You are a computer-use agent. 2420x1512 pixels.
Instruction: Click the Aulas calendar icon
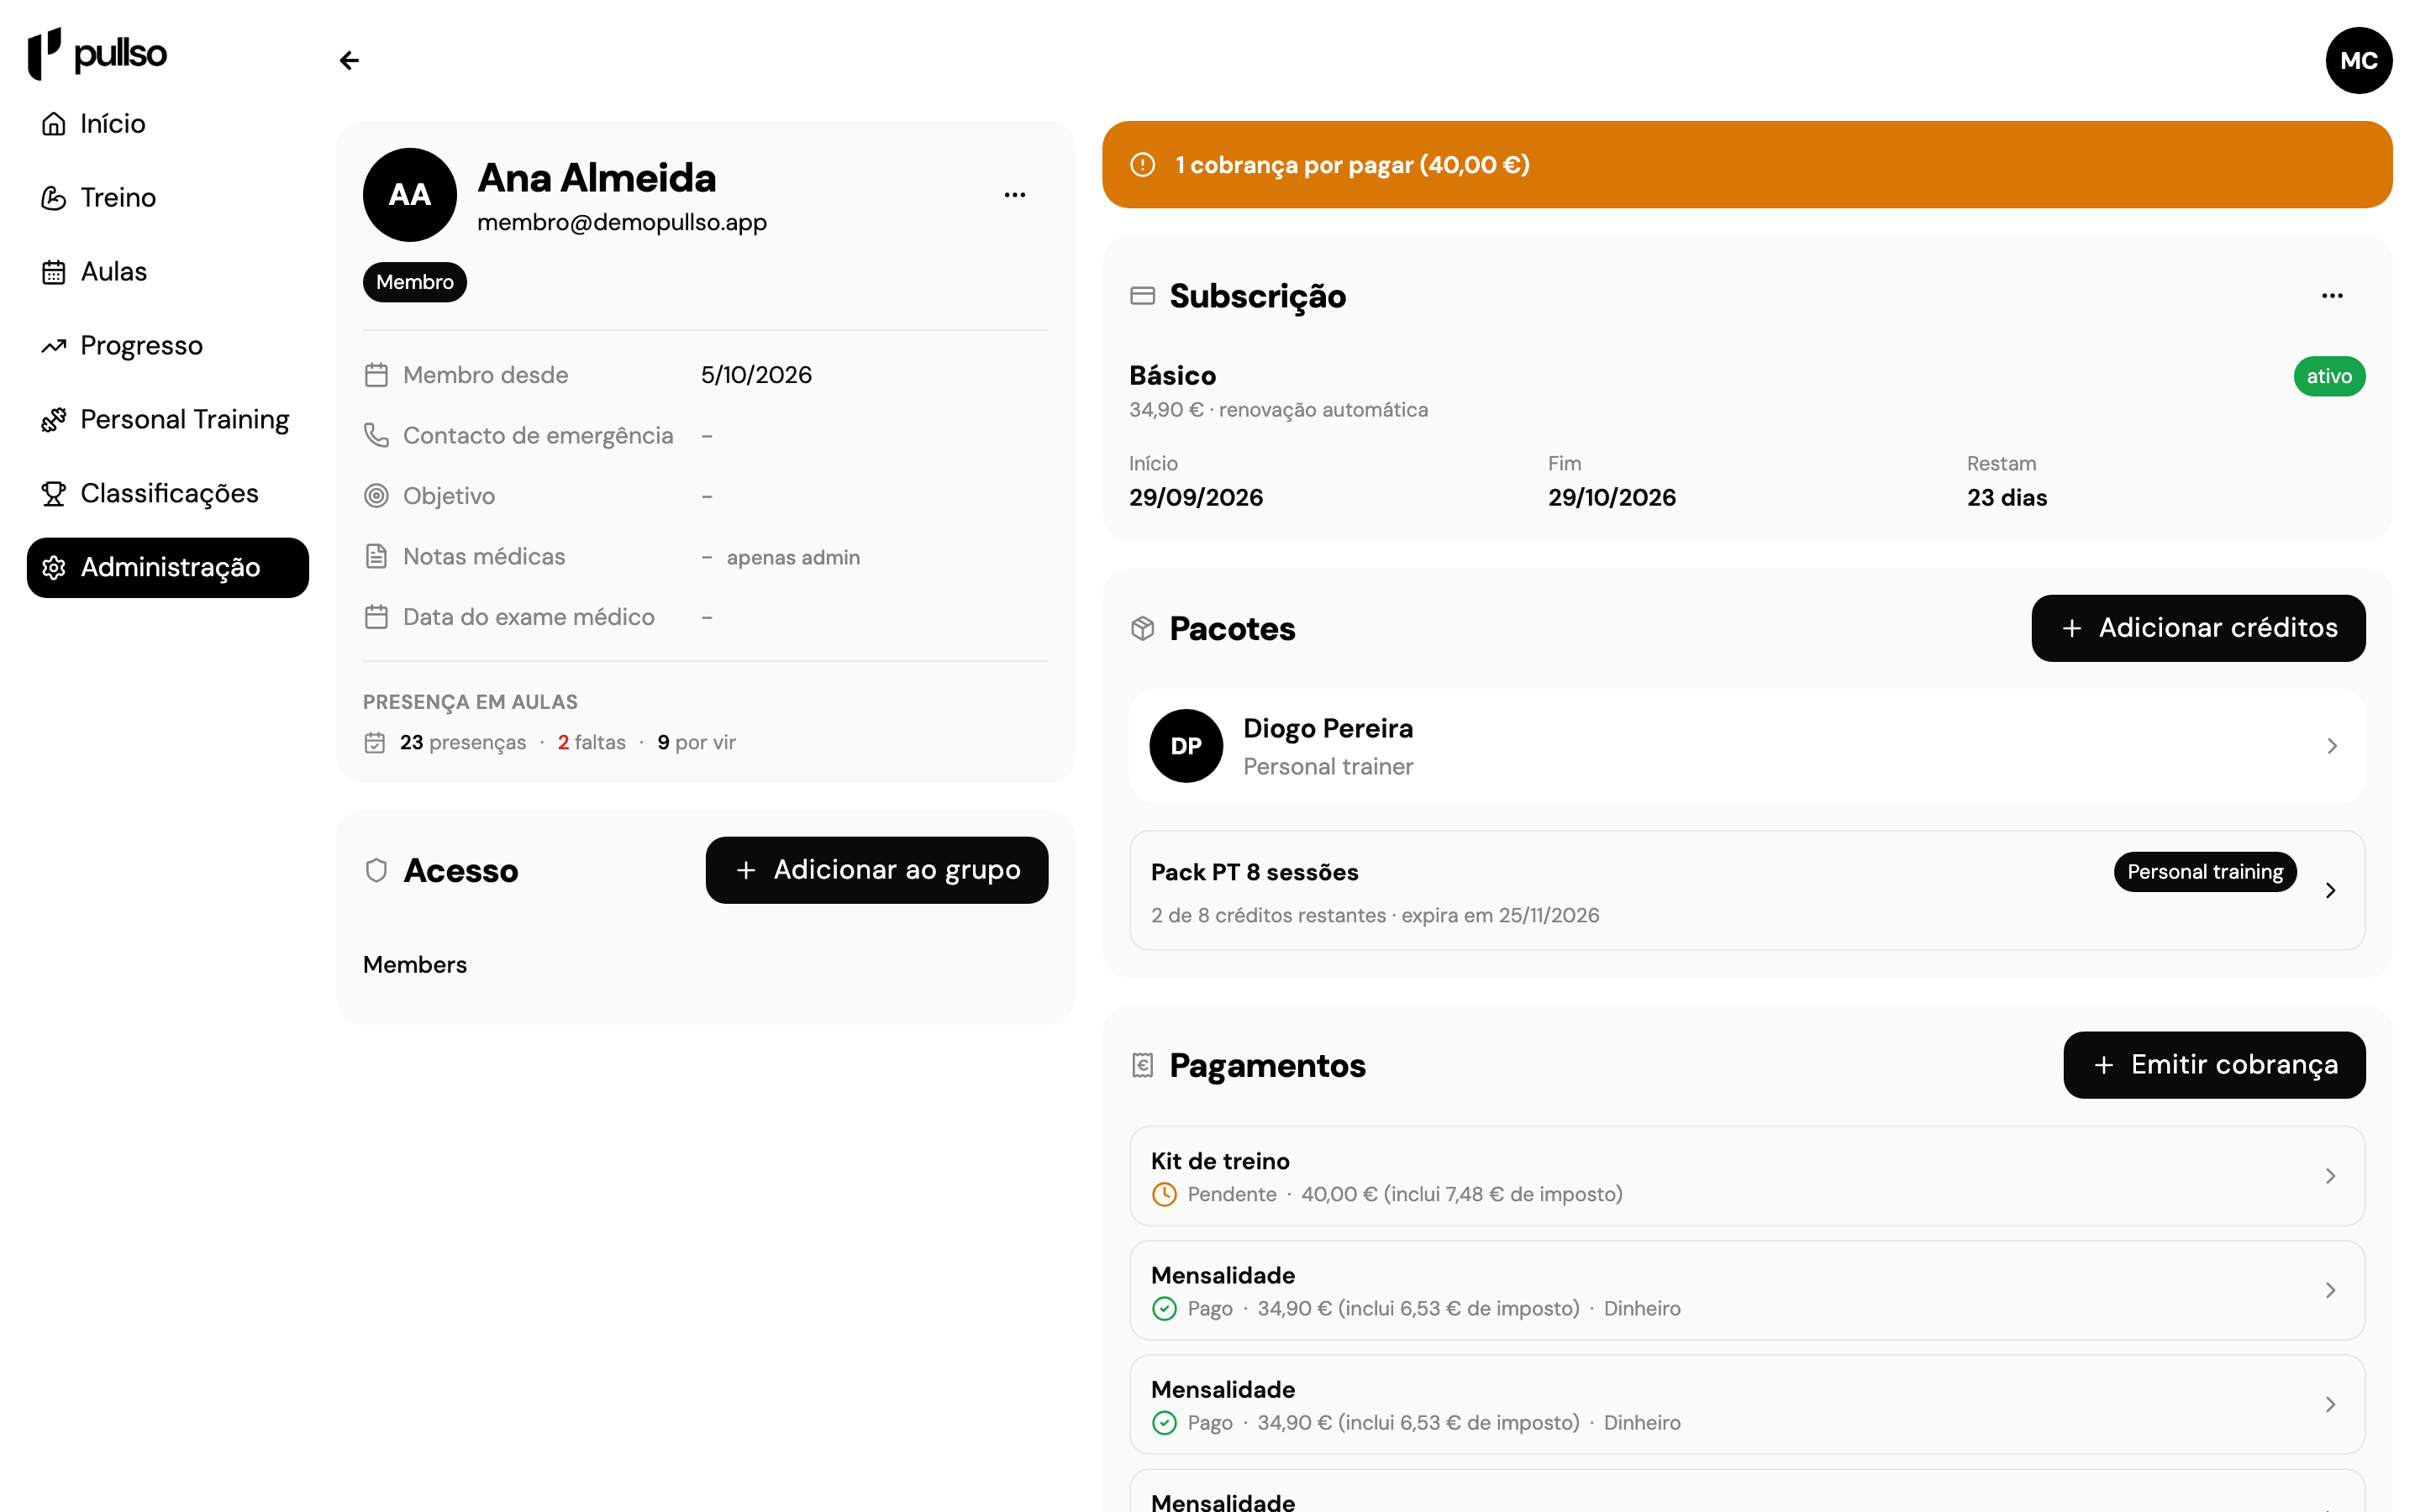[54, 272]
